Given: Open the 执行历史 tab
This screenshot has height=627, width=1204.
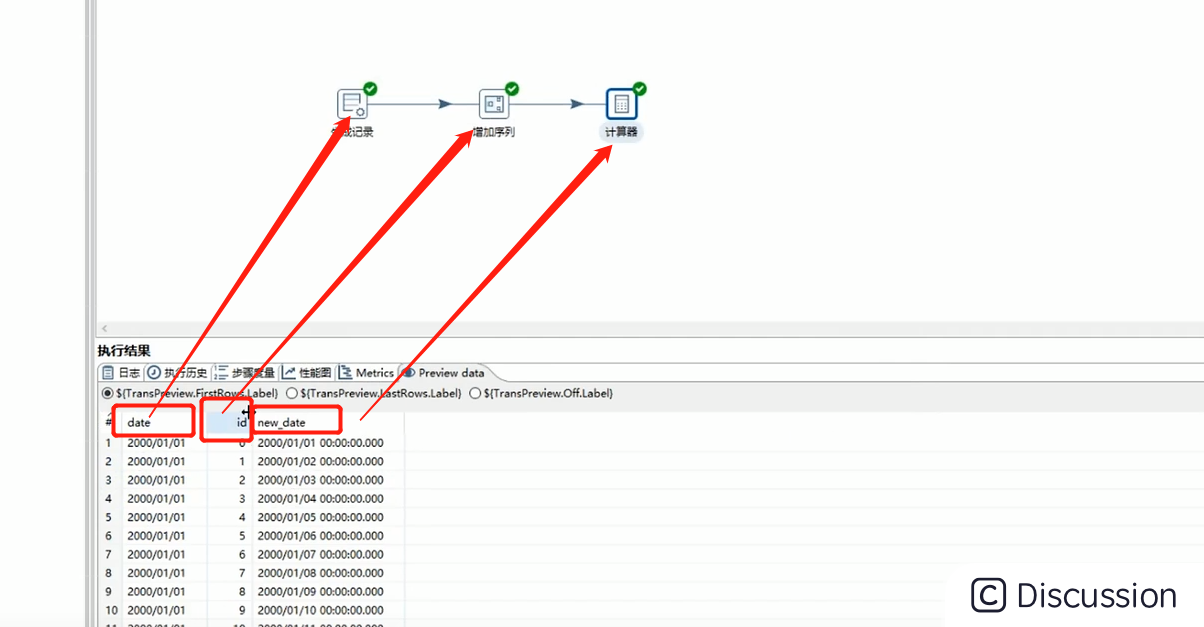Looking at the screenshot, I should coord(179,373).
